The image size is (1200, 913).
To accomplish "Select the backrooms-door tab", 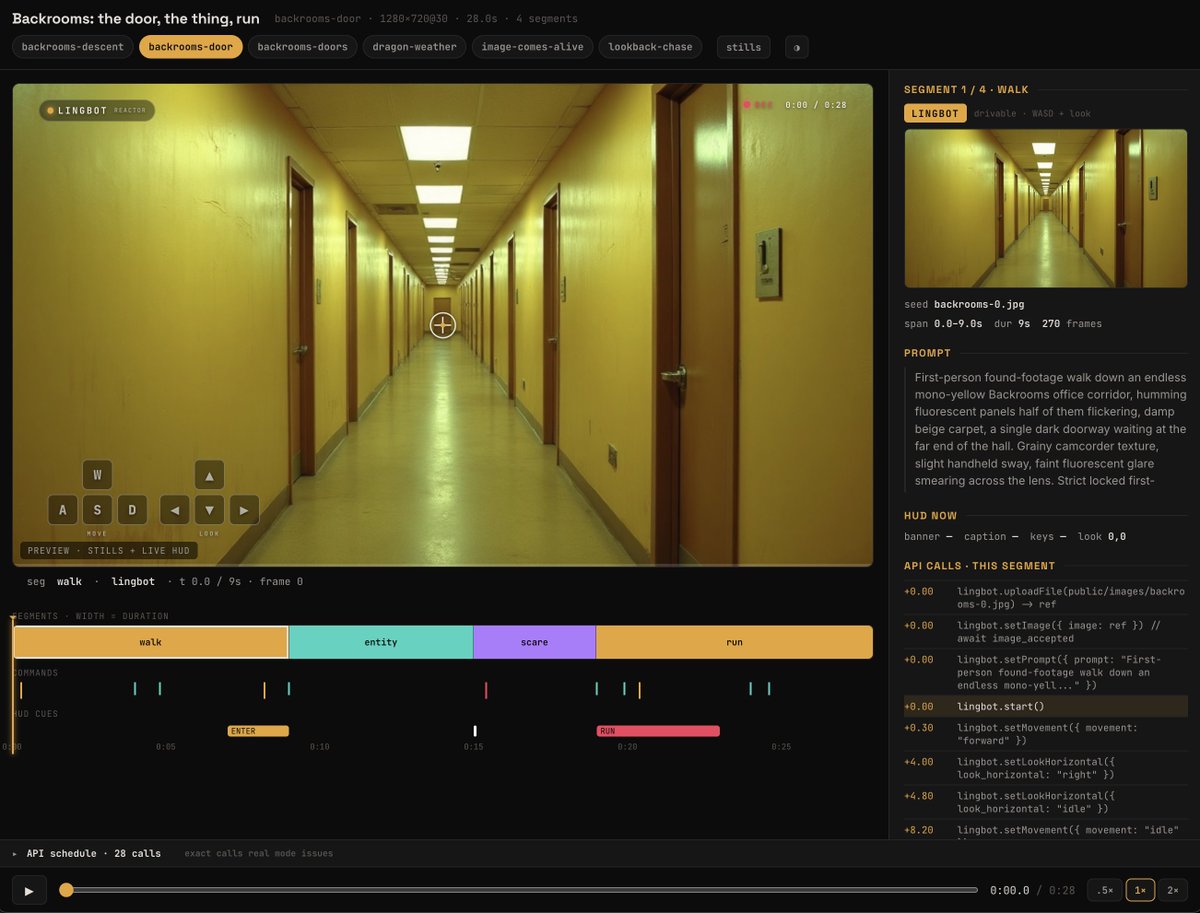I will 190,47.
